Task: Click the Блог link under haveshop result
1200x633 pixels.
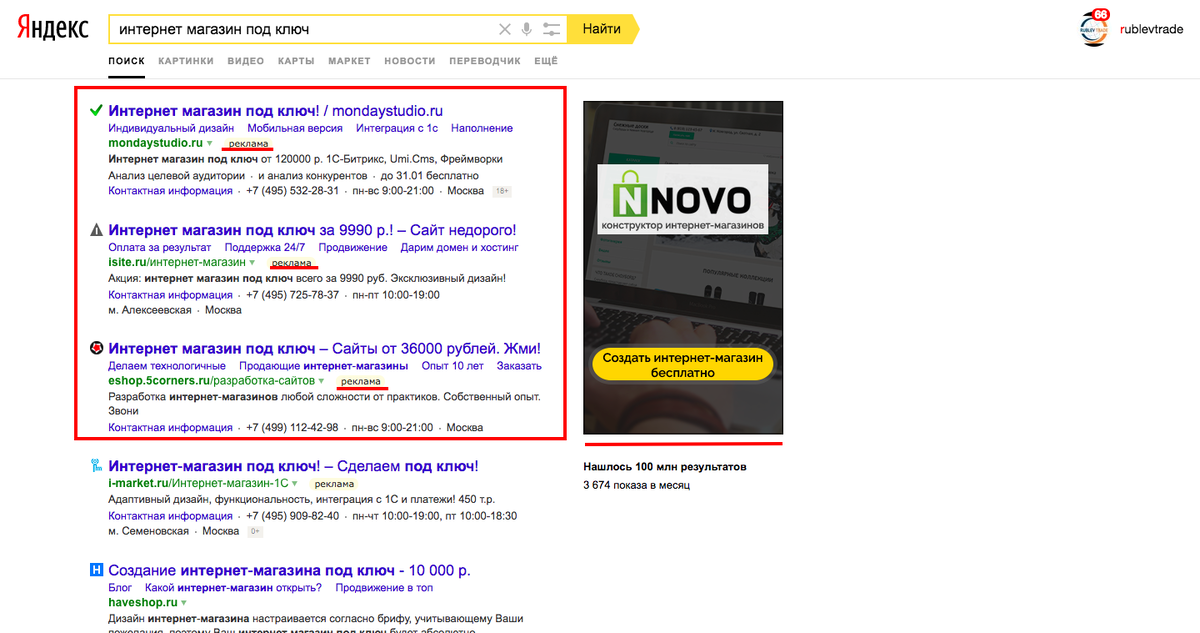Action: pyautogui.click(x=120, y=588)
